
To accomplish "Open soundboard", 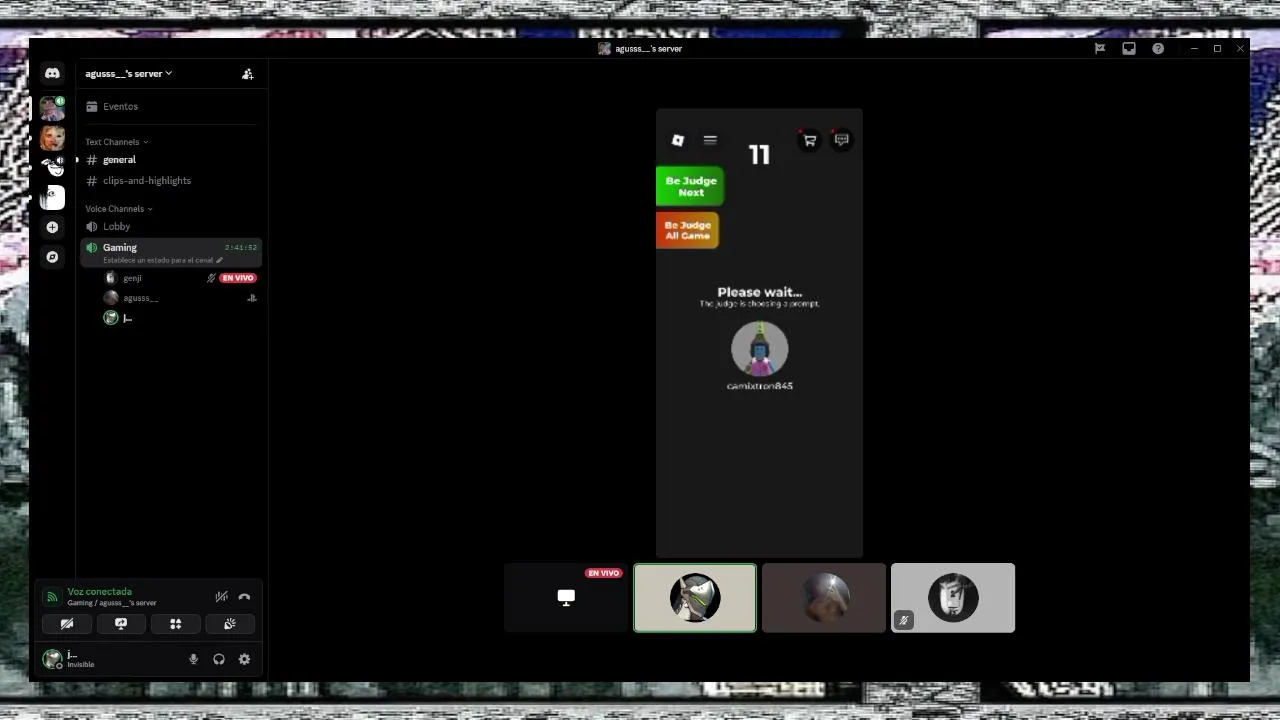I will coord(229,624).
